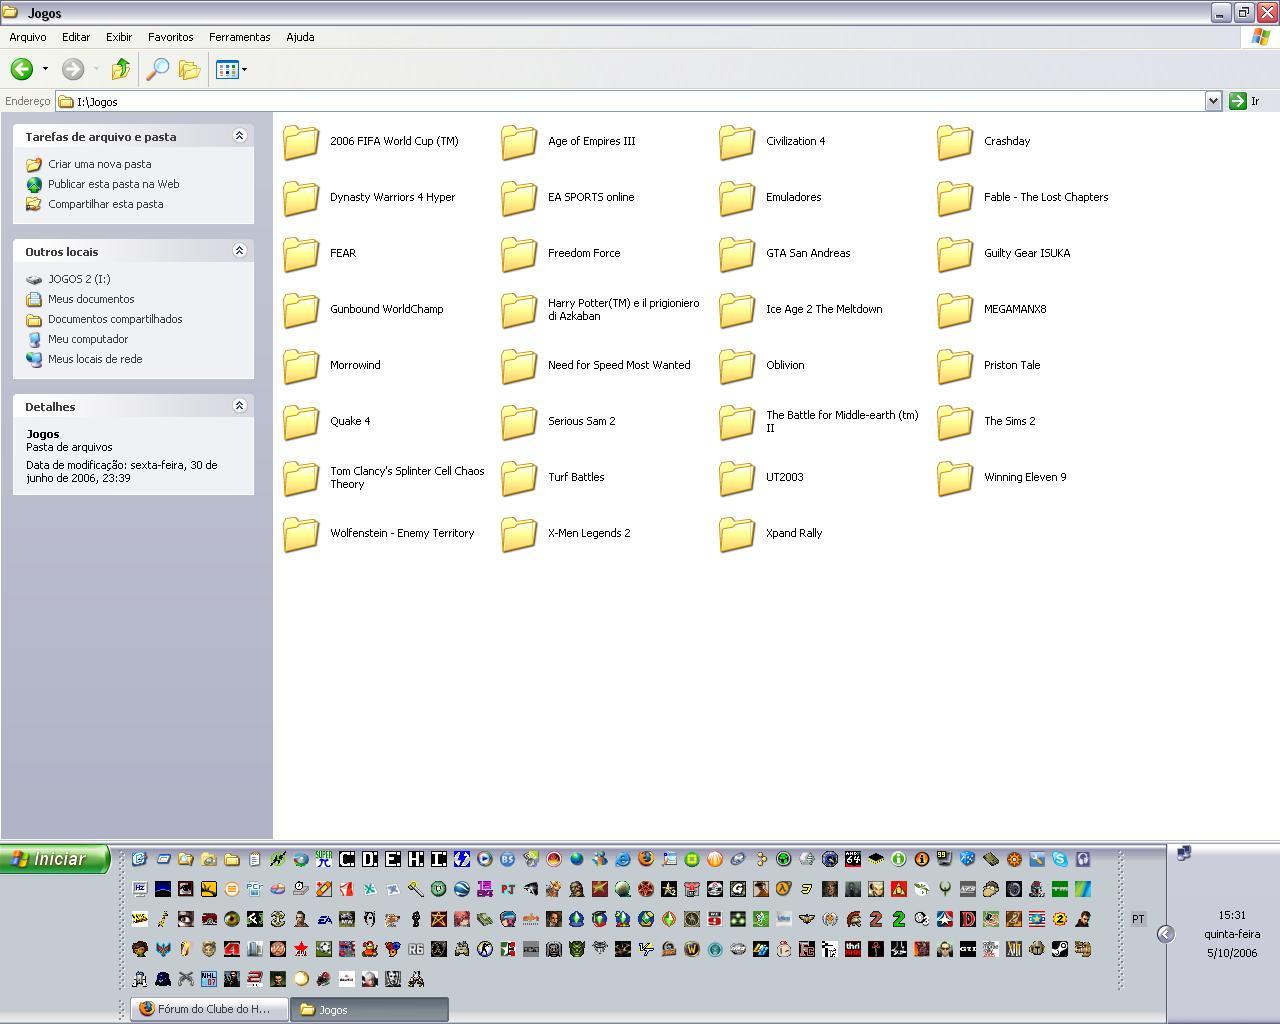Open the Search magnifier tool

pyautogui.click(x=157, y=69)
